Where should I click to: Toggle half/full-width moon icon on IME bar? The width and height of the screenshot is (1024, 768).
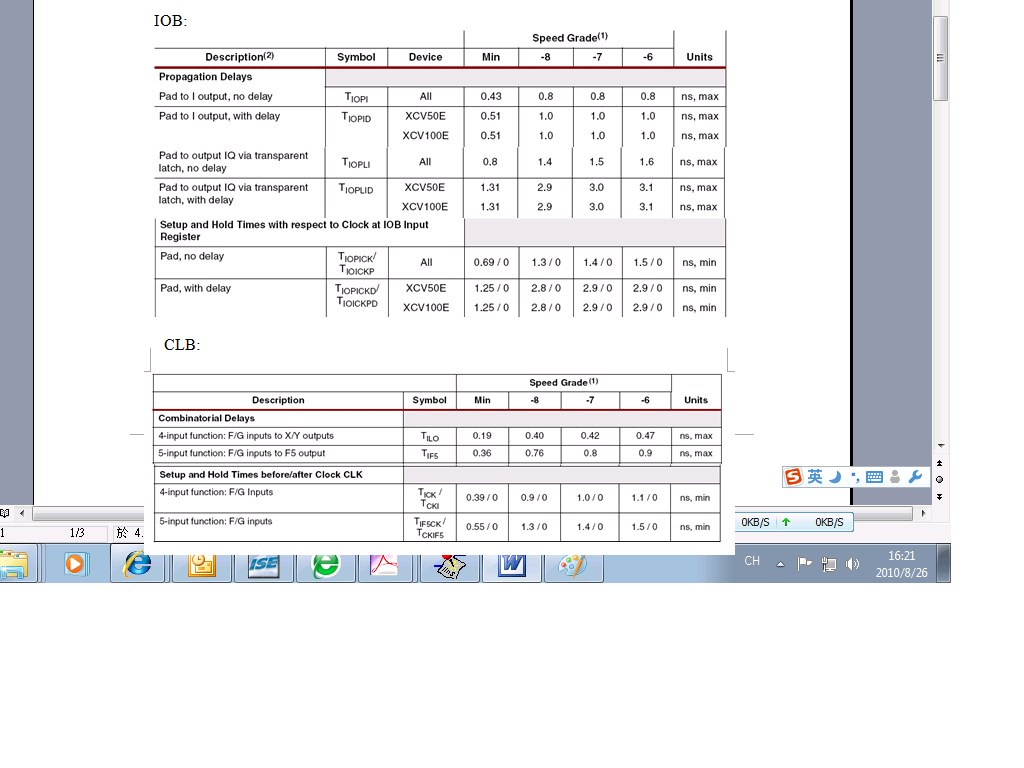pos(836,477)
